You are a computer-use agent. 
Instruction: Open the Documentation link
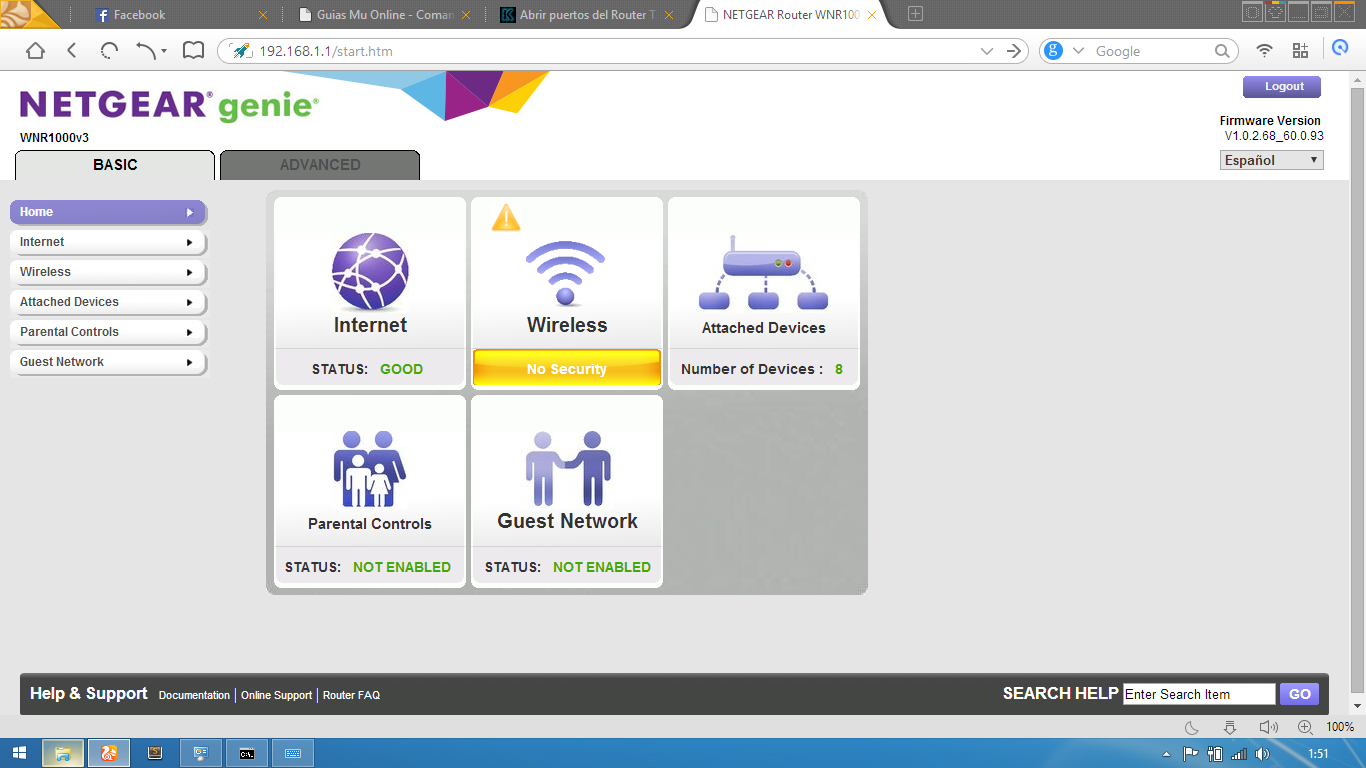click(194, 695)
